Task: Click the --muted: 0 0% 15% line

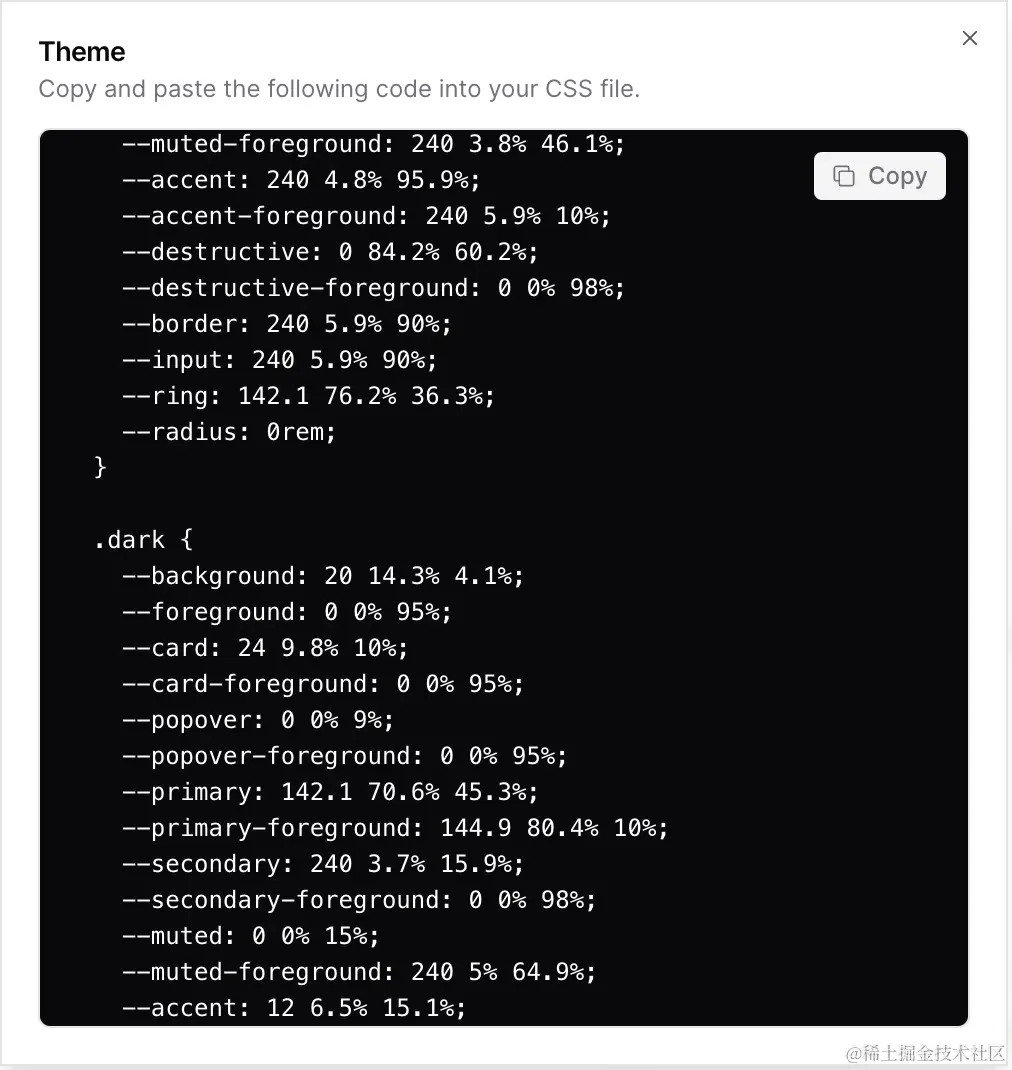Action: coord(251,936)
